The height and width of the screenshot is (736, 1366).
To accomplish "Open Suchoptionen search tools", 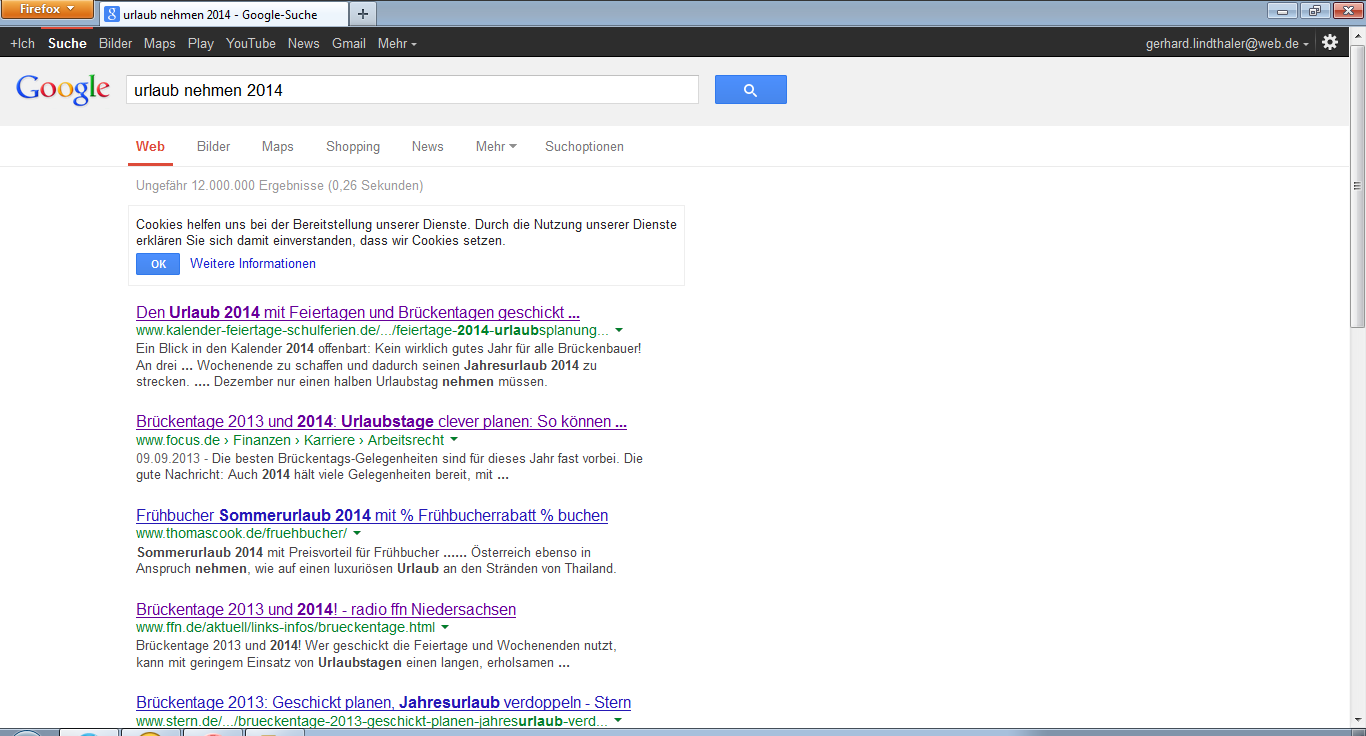I will [x=584, y=146].
